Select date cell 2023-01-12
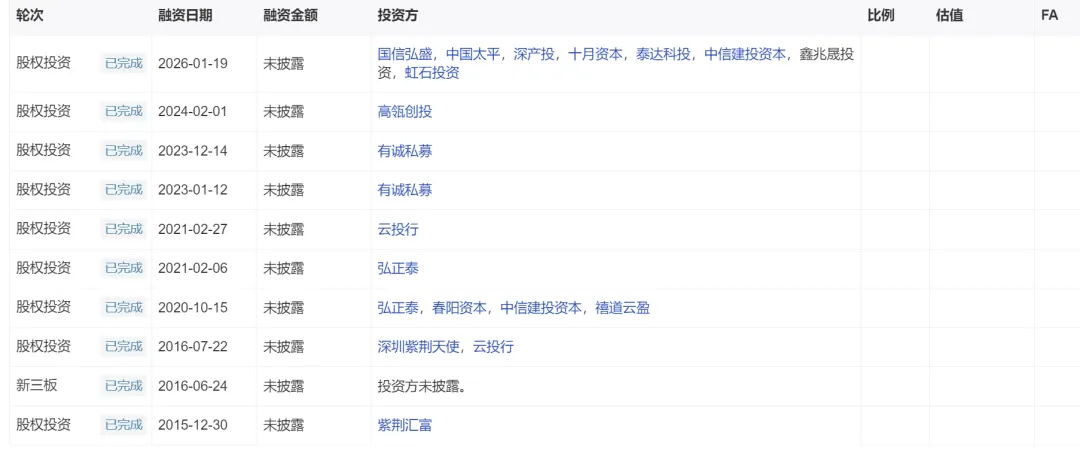The width and height of the screenshot is (1080, 456). [193, 190]
